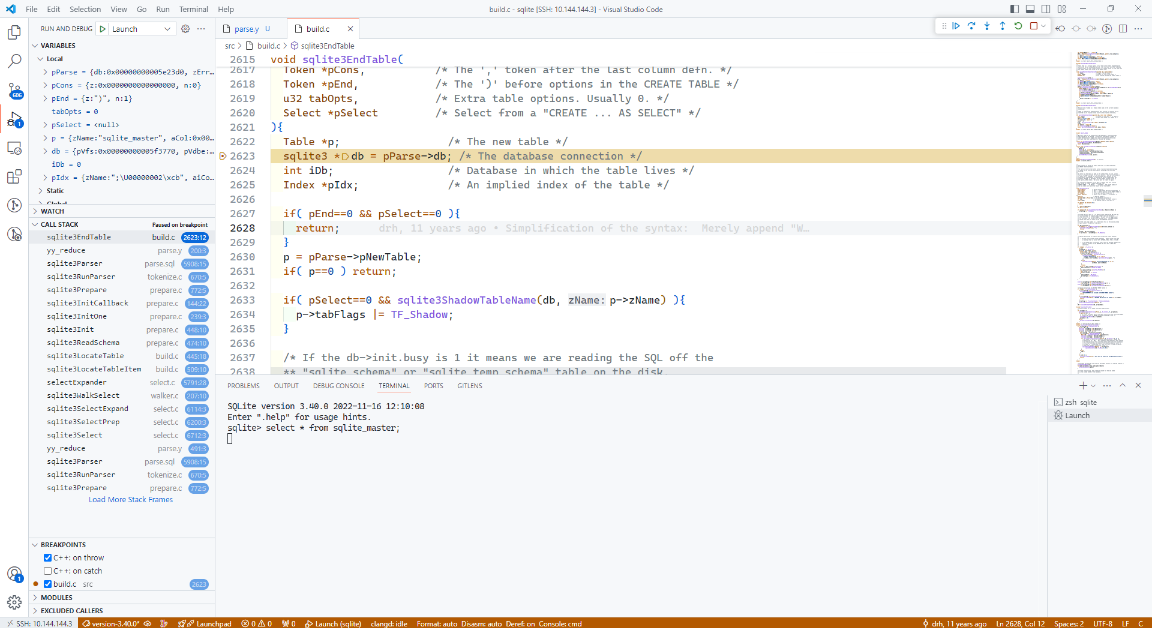Click the Step Into debug icon

(986, 26)
